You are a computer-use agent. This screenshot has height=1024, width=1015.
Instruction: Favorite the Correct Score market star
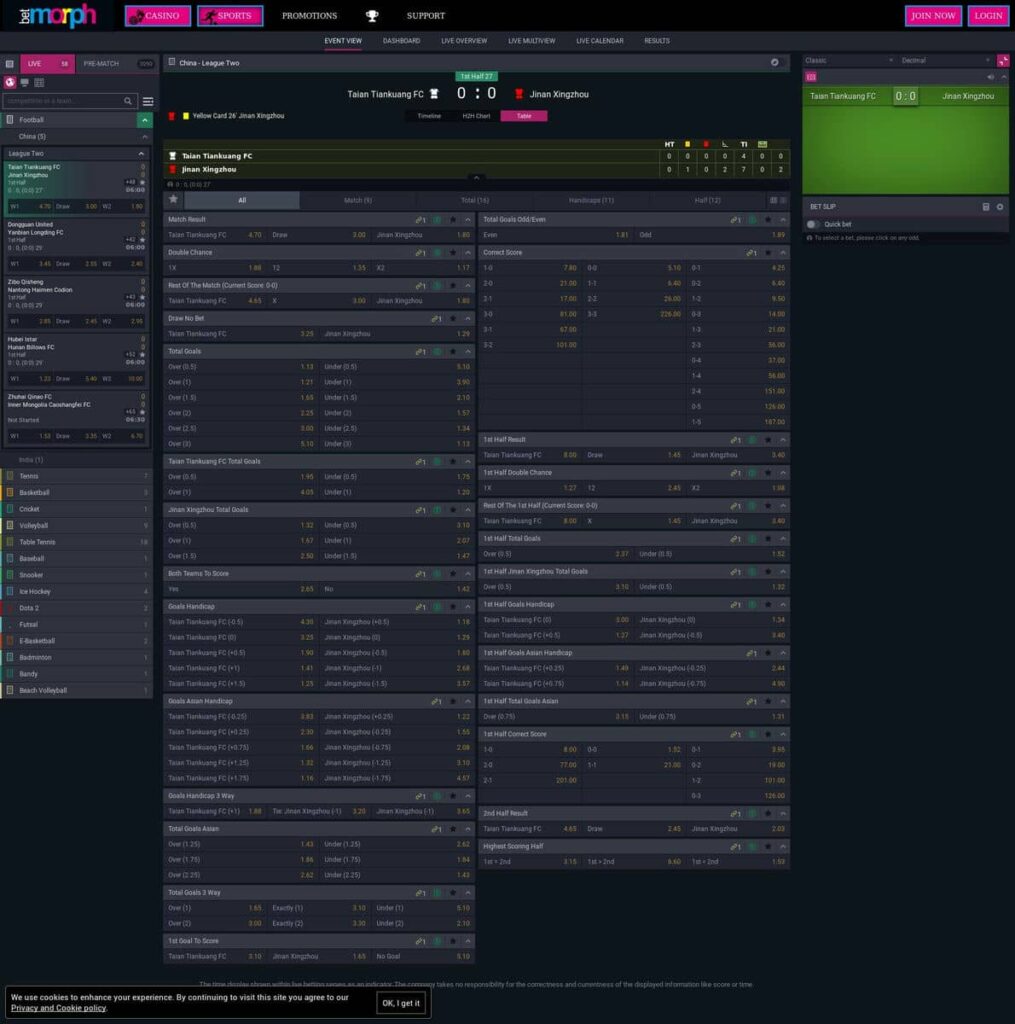coord(768,253)
